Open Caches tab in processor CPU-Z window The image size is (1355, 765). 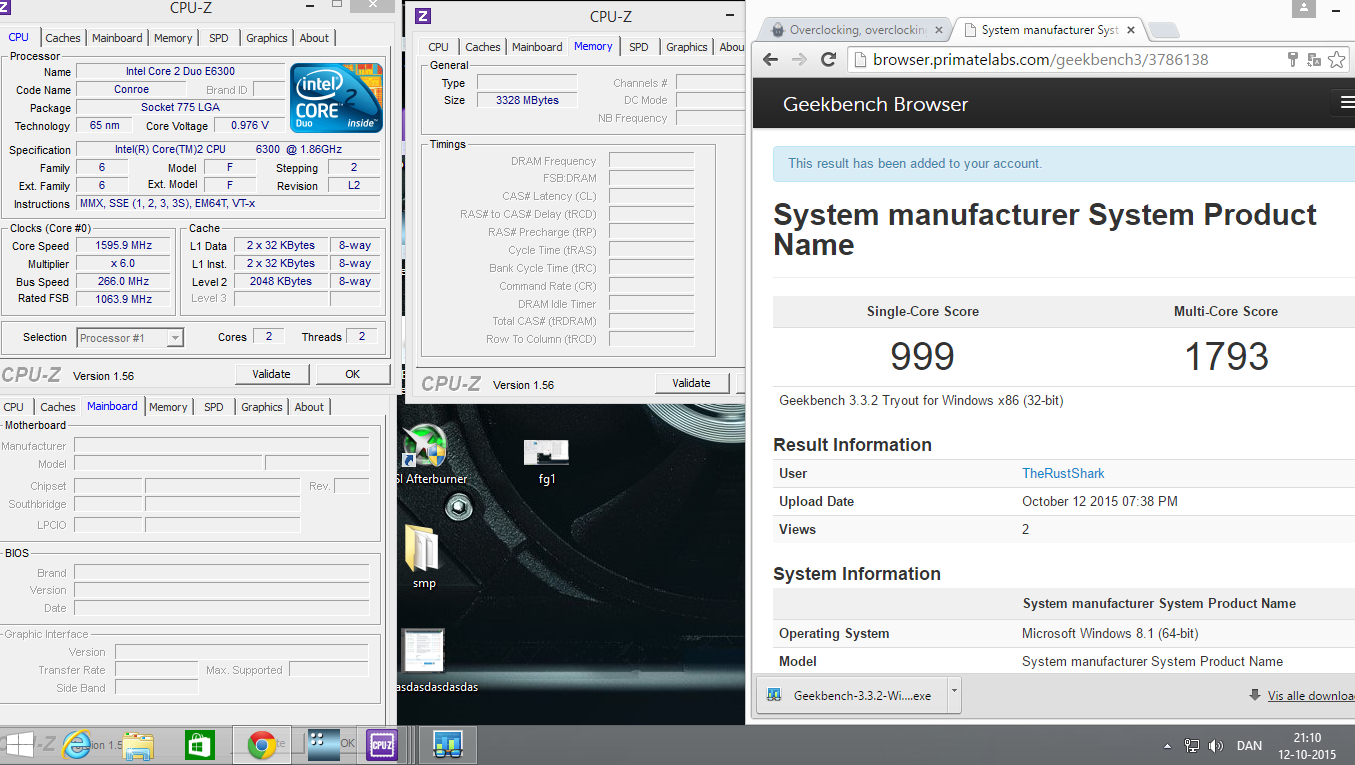(x=63, y=38)
